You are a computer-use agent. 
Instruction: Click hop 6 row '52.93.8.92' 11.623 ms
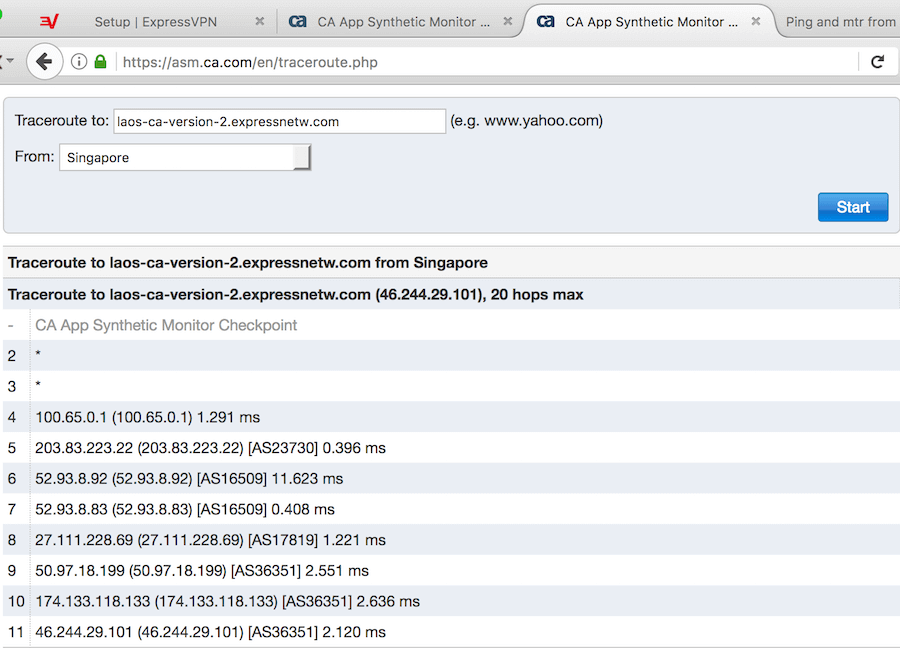coord(451,478)
